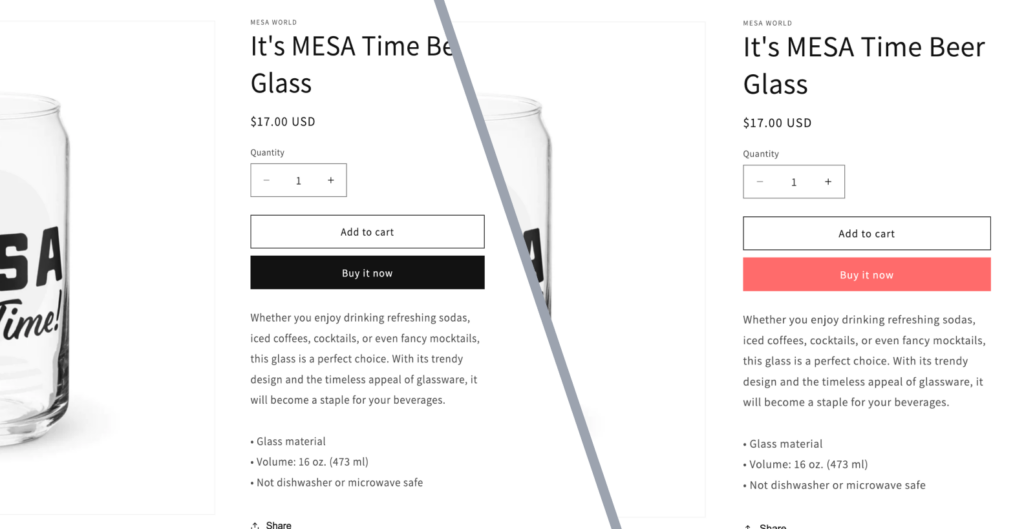
Task: Focus the quantity field on left product page
Action: tap(298, 181)
